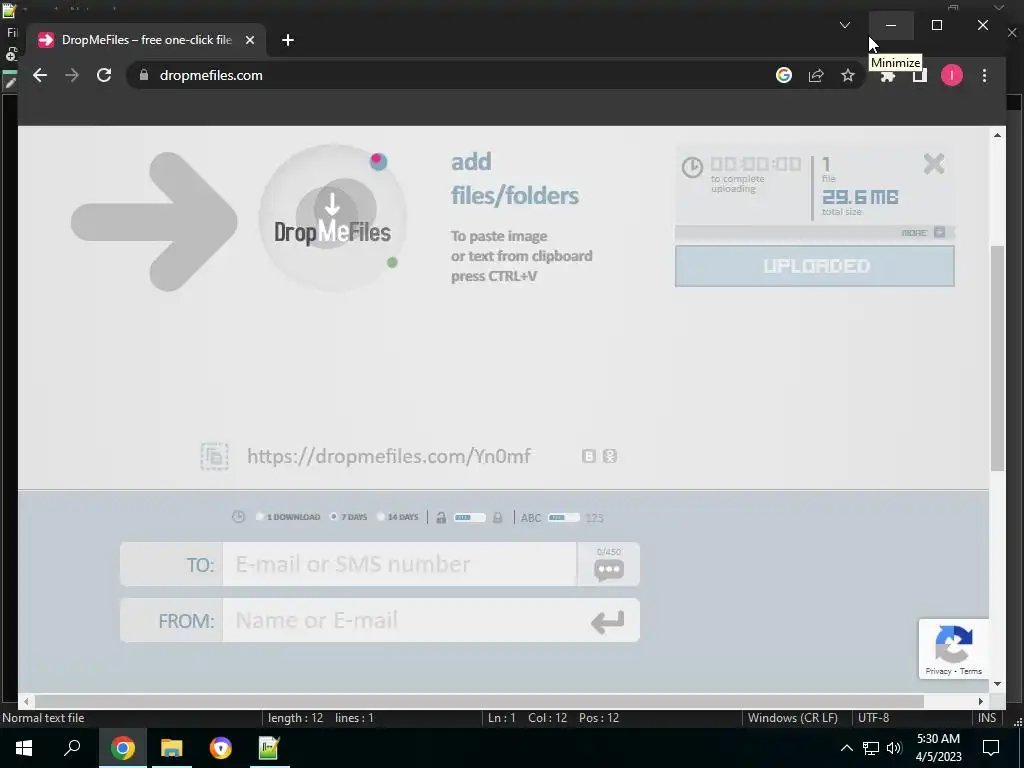Click the storage time clock icon
Screen dimensions: 1024x768
(238, 517)
